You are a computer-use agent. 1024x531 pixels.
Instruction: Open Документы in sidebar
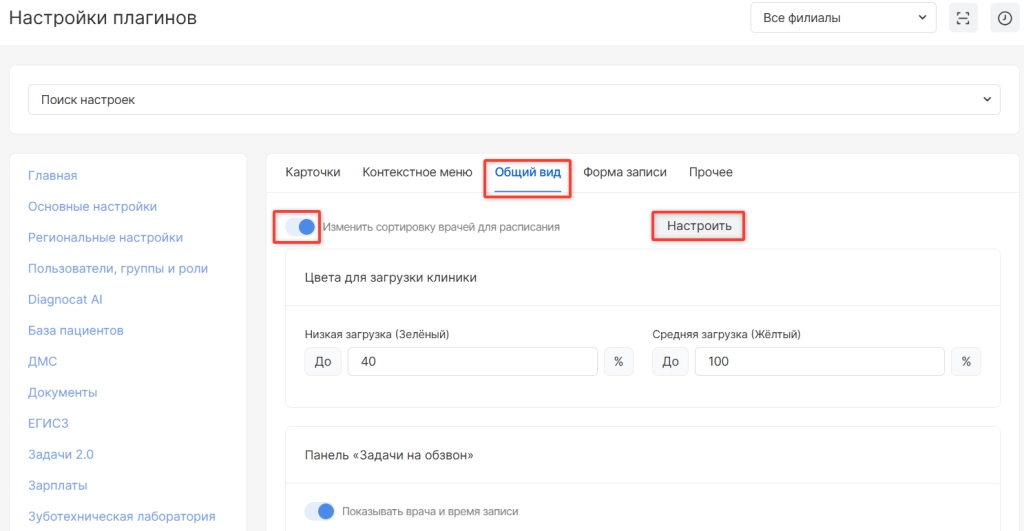pyautogui.click(x=63, y=393)
